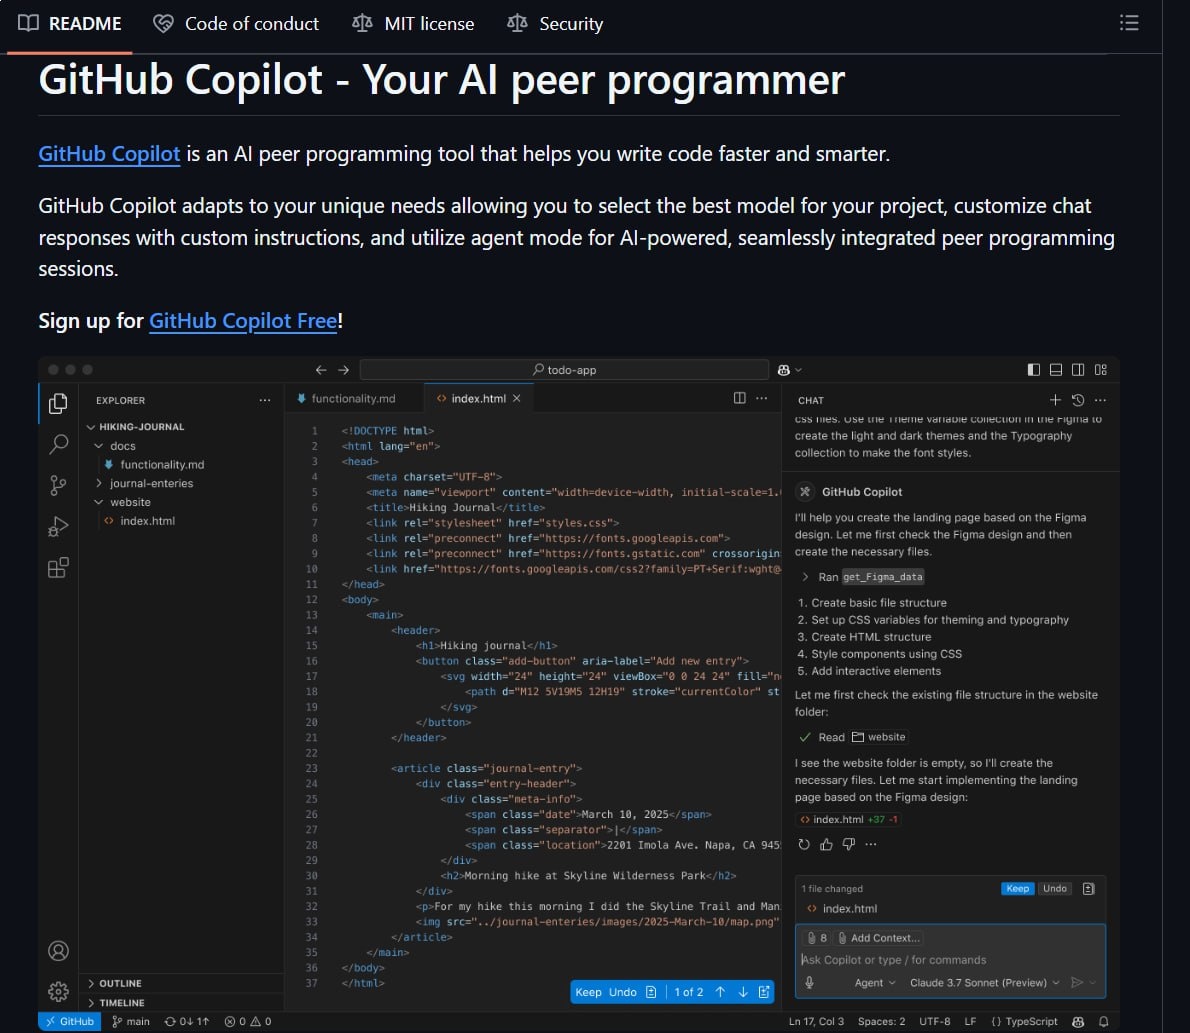
Task: Click Undo in the editor overlay toolbar
Action: coord(622,992)
